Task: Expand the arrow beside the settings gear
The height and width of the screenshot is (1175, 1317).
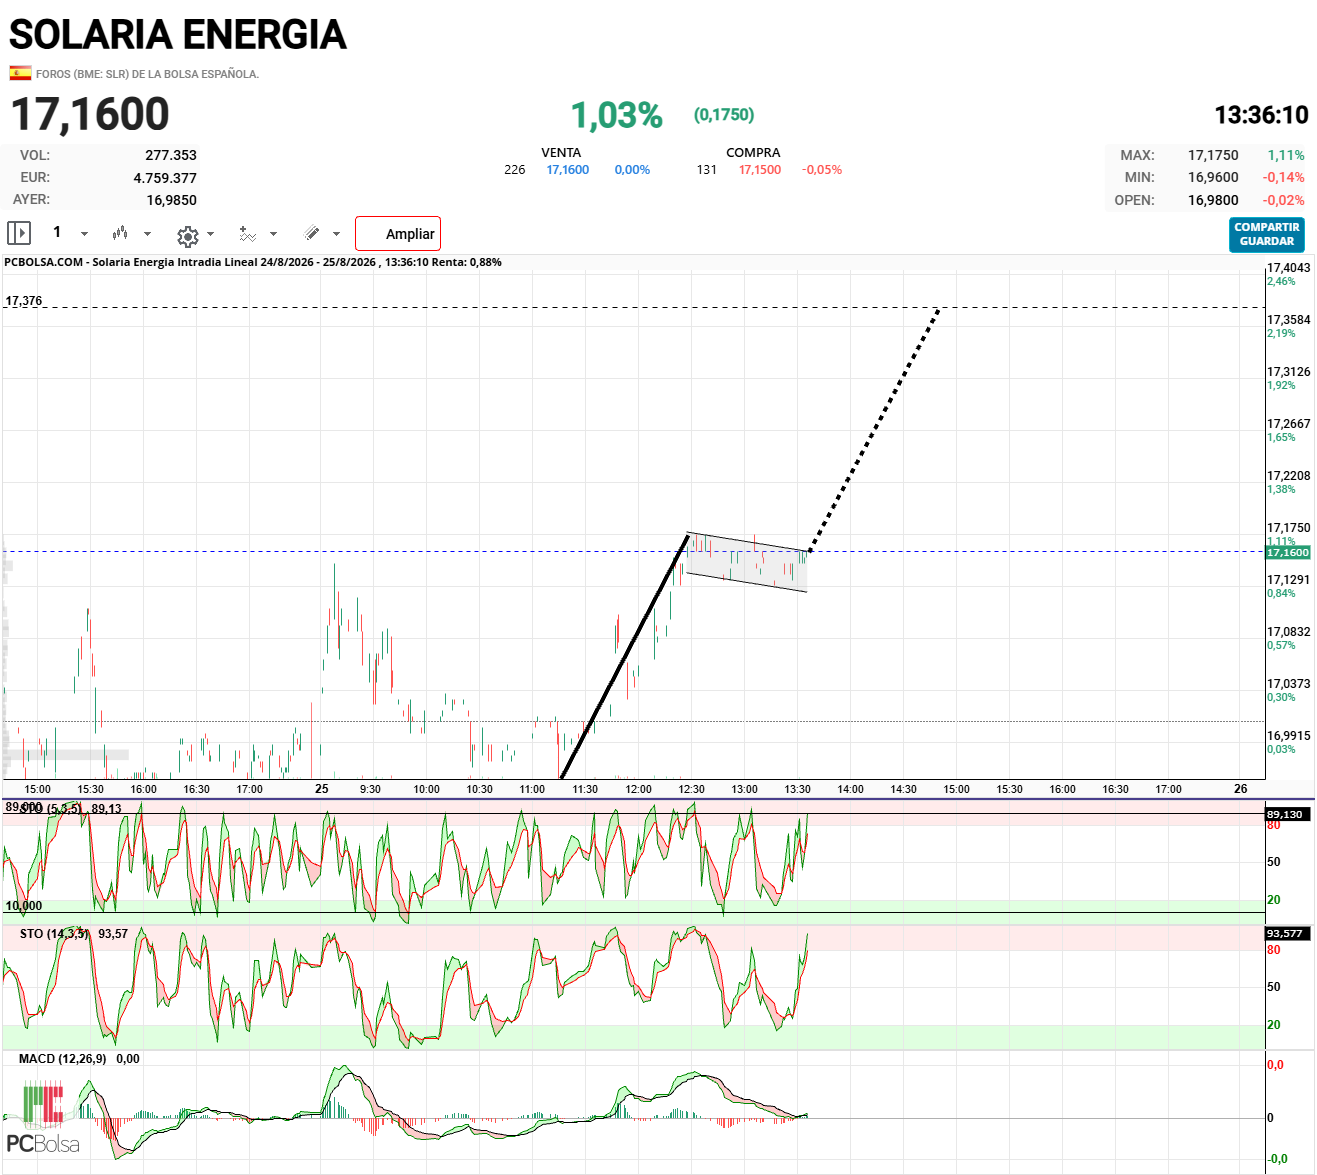Action: [x=210, y=234]
